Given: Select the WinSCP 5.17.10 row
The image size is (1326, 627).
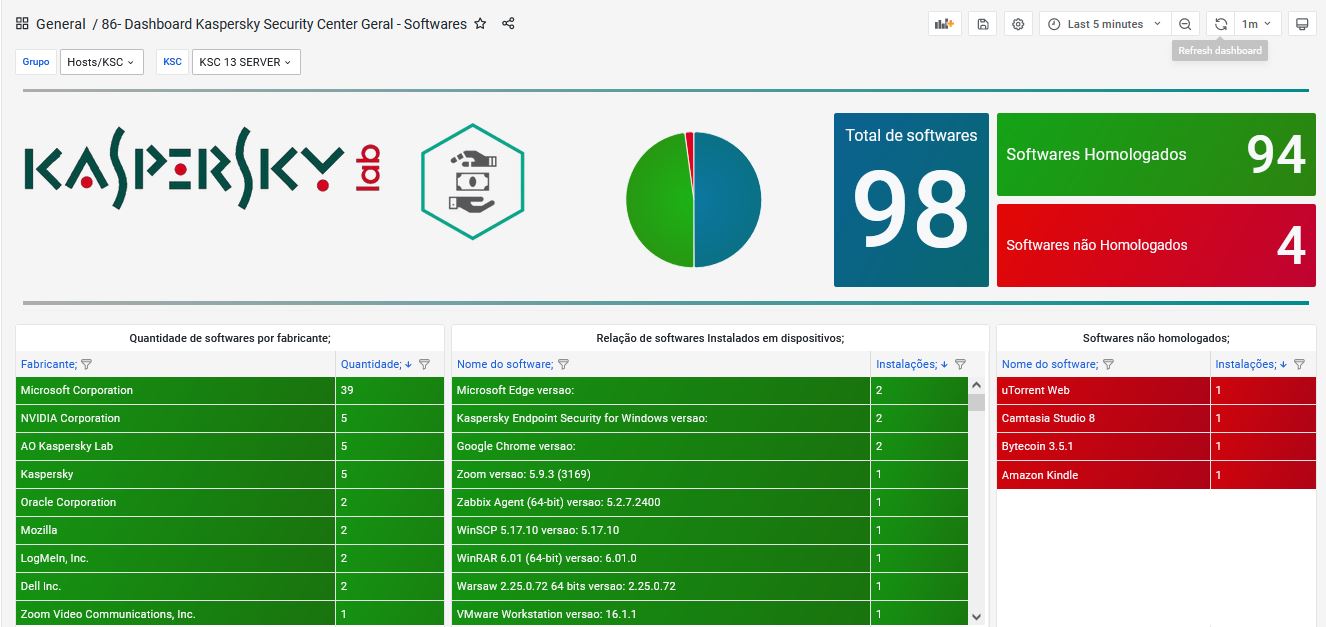Looking at the screenshot, I should (x=710, y=530).
